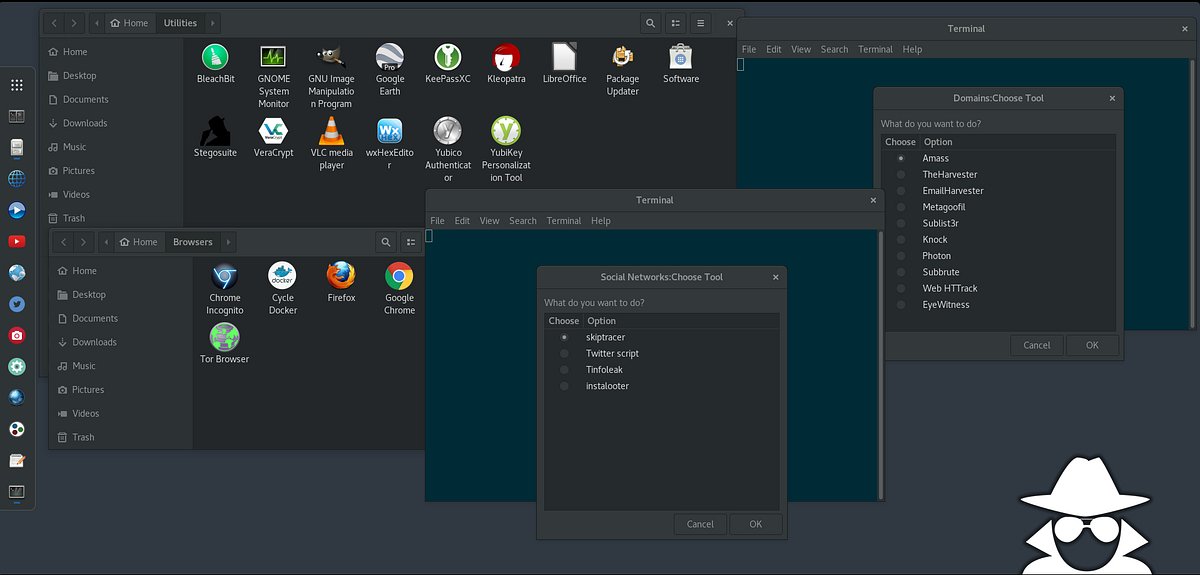Click the front Terminal vertical scrollbar

880,365
